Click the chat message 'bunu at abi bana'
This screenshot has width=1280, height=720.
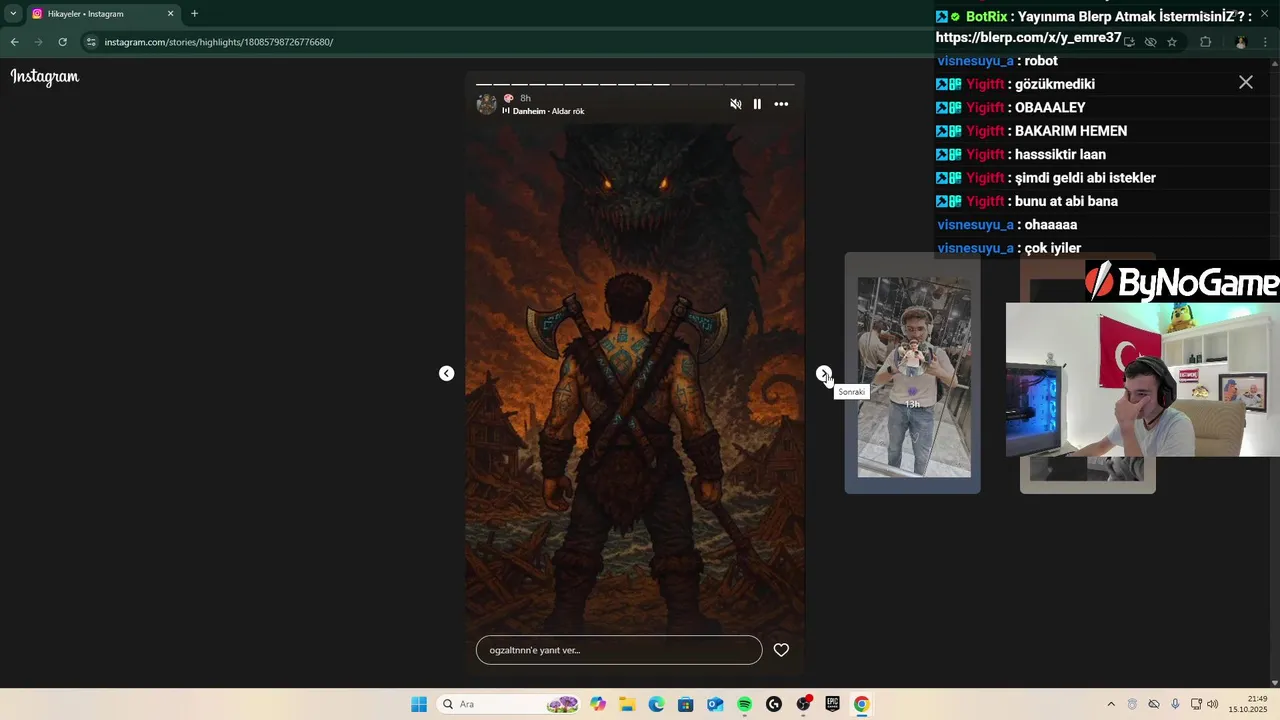[1066, 201]
